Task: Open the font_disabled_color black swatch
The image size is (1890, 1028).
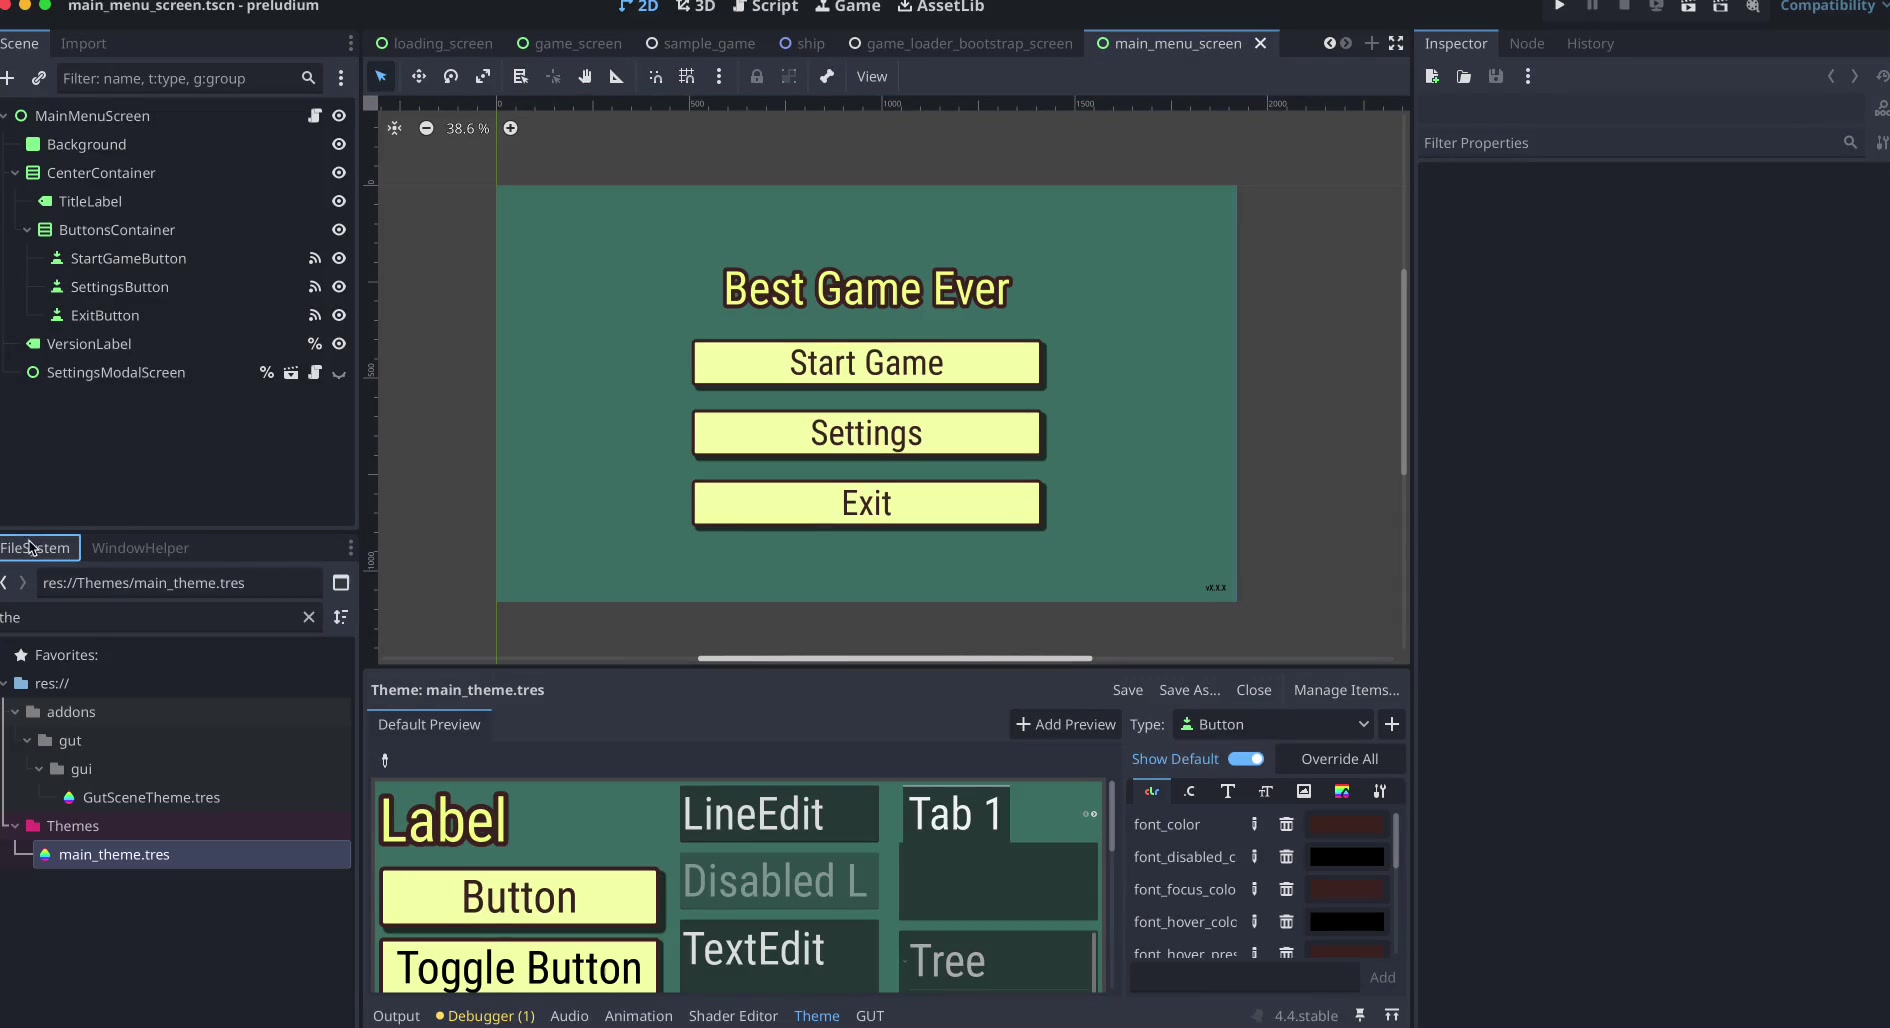Action: click(x=1347, y=857)
